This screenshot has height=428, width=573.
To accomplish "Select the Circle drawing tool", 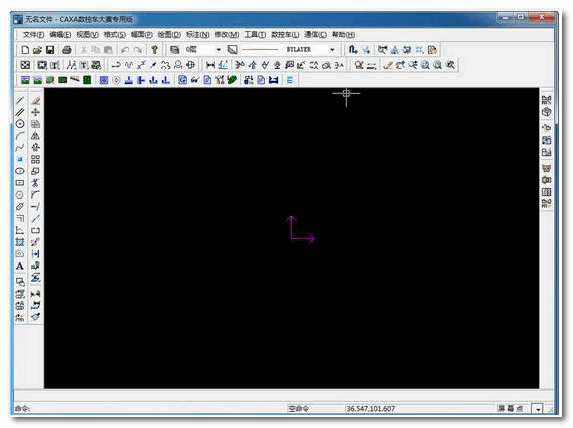I will coord(20,124).
